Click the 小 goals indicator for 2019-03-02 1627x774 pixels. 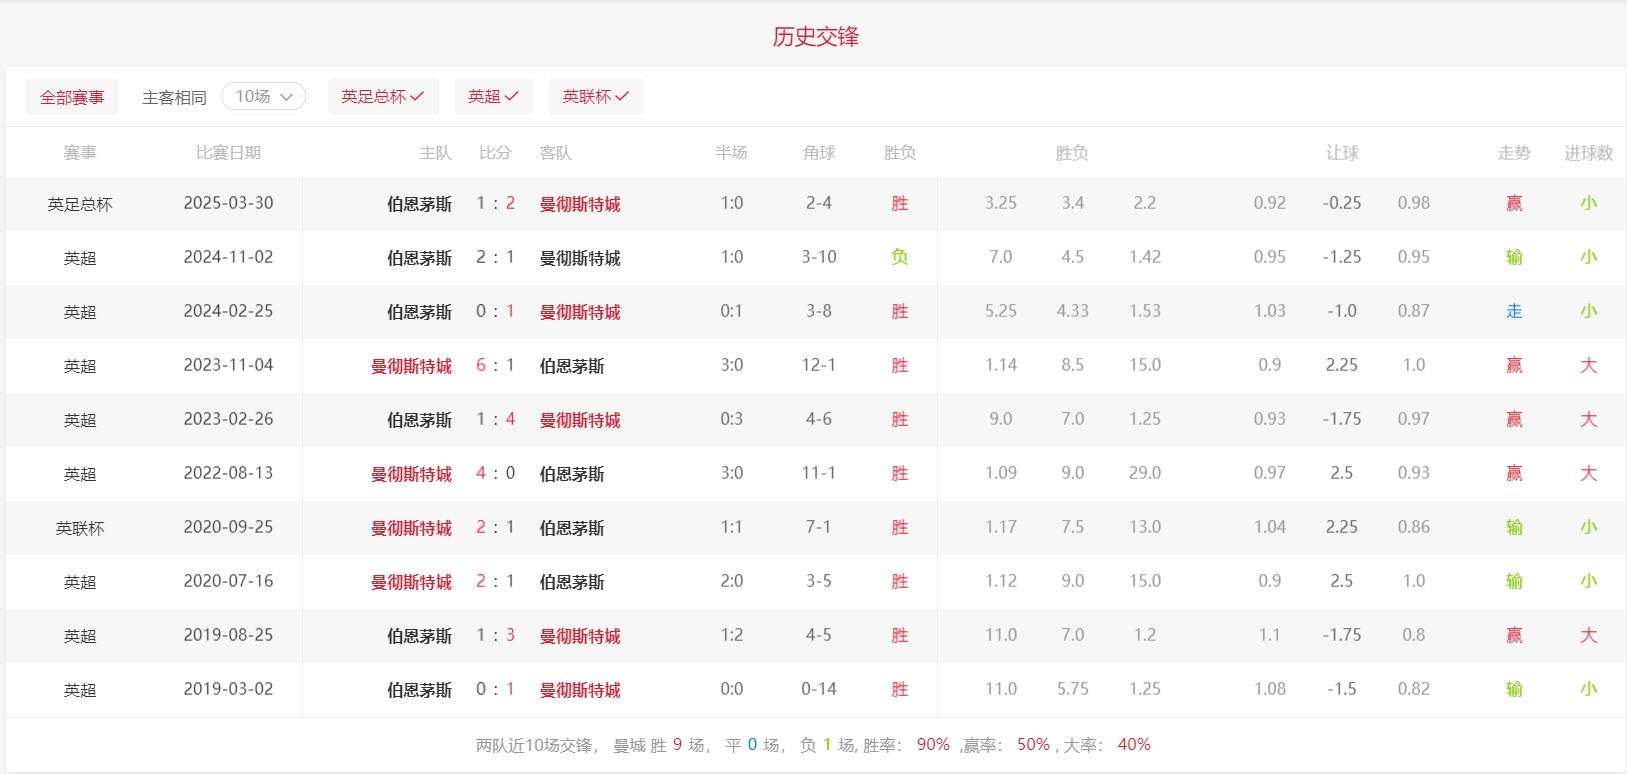[1588, 690]
